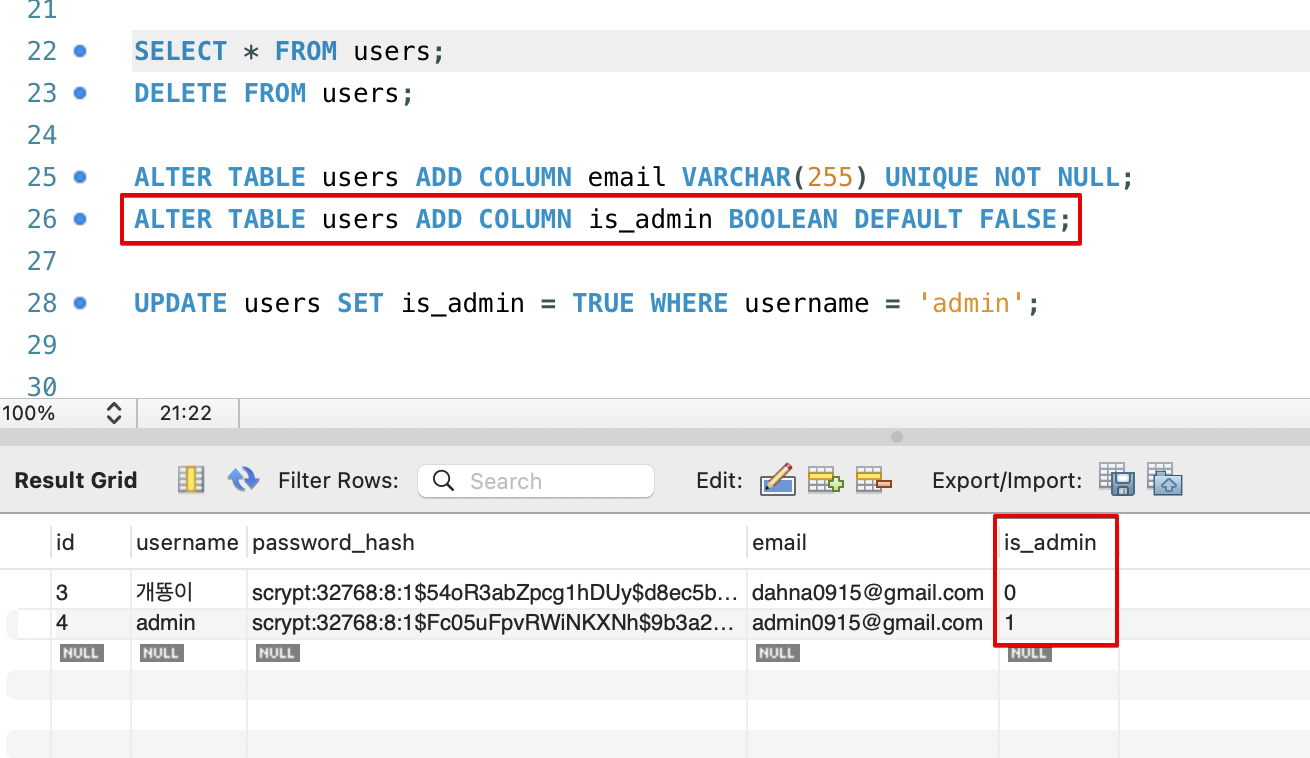Click the cursor position 21:22 indicator
Screen dimensions: 1310x758
tap(186, 413)
